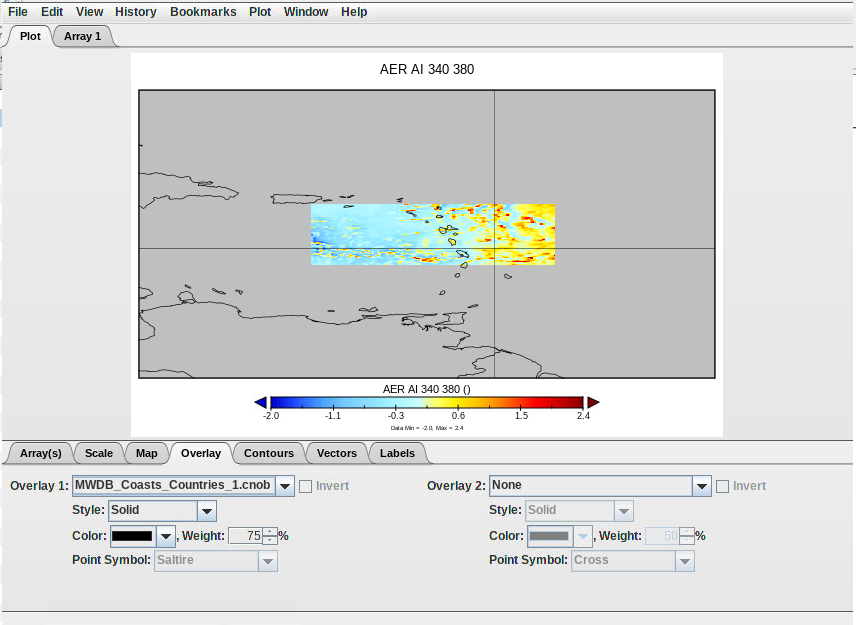Increase Overlay 1 weight with up arrow
The width and height of the screenshot is (856, 625).
pyautogui.click(x=270, y=532)
